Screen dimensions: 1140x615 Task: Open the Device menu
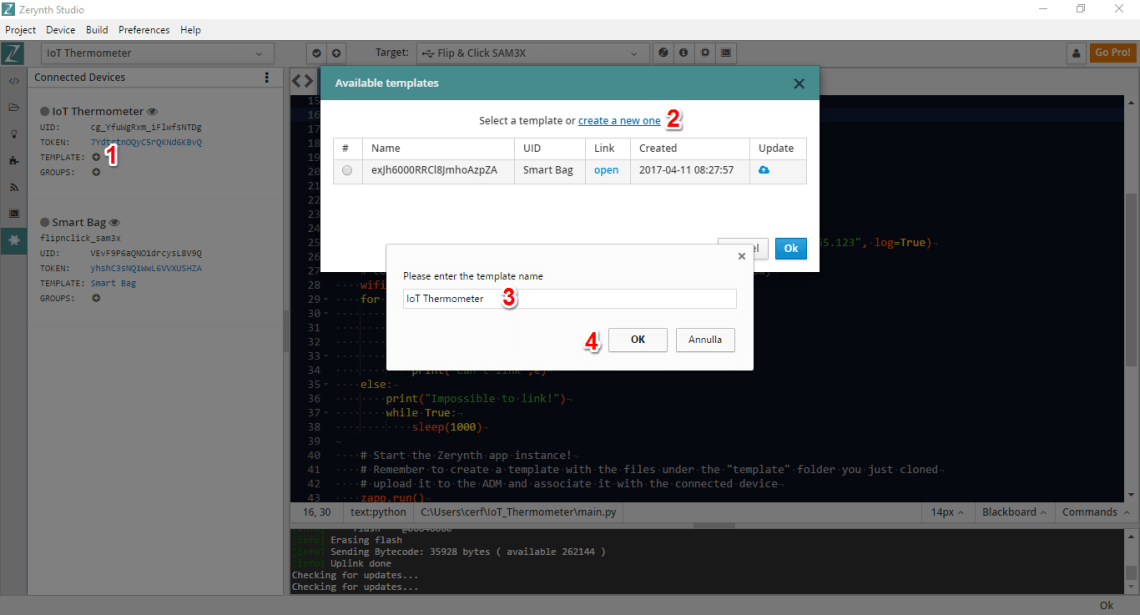[60, 29]
